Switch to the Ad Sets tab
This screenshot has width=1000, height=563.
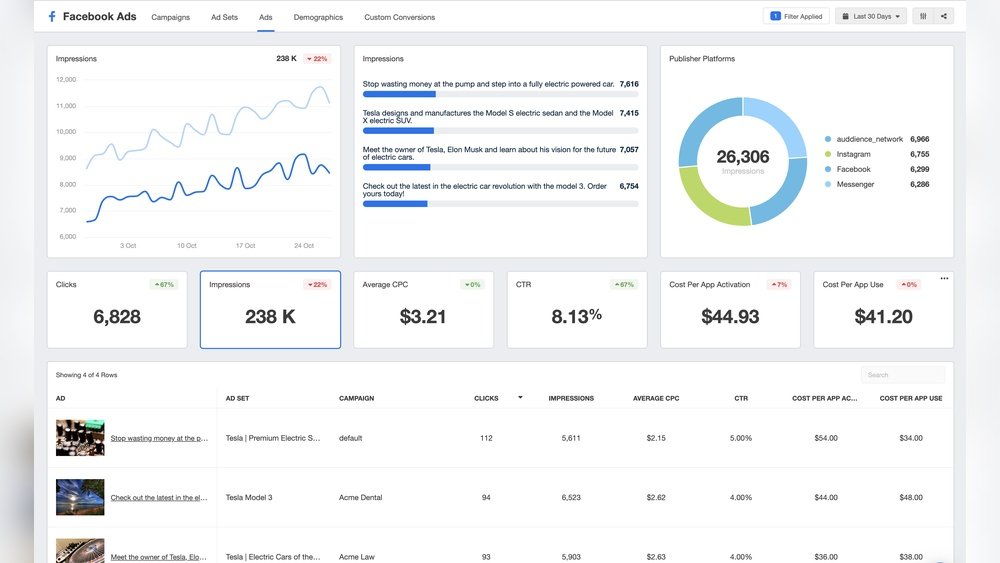tap(224, 17)
